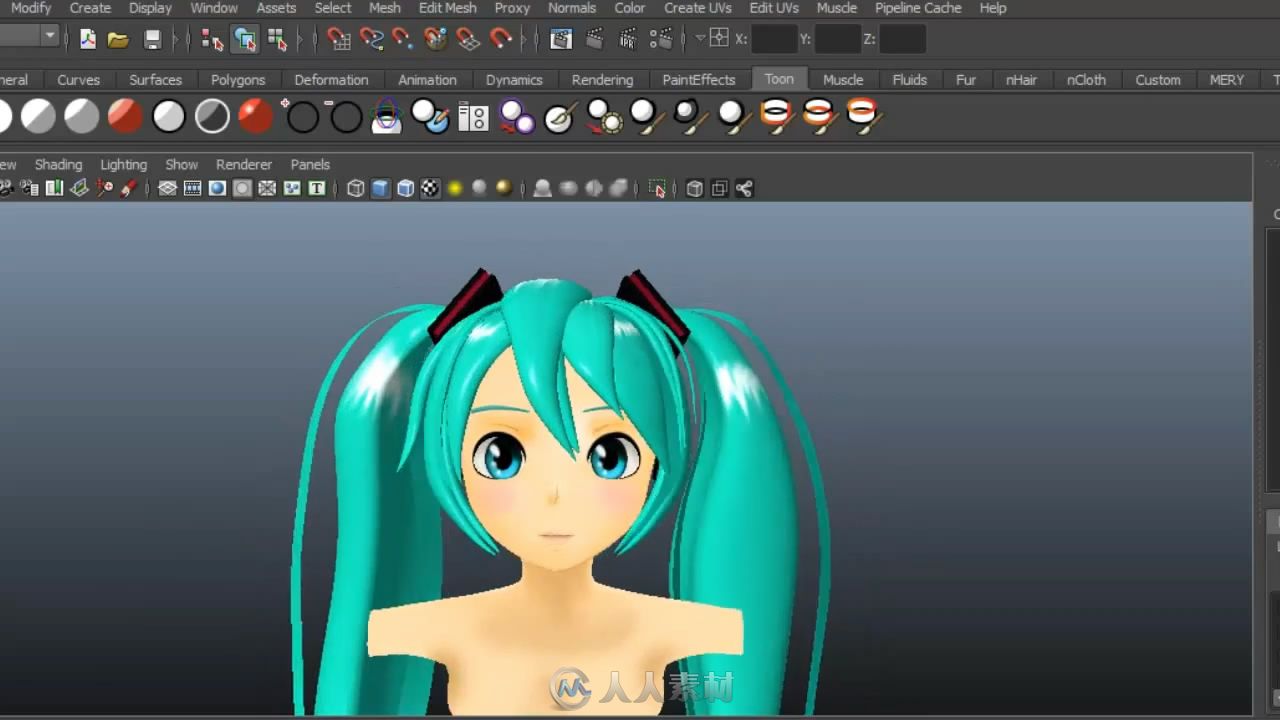Click the Z coordinate input field

coord(902,40)
